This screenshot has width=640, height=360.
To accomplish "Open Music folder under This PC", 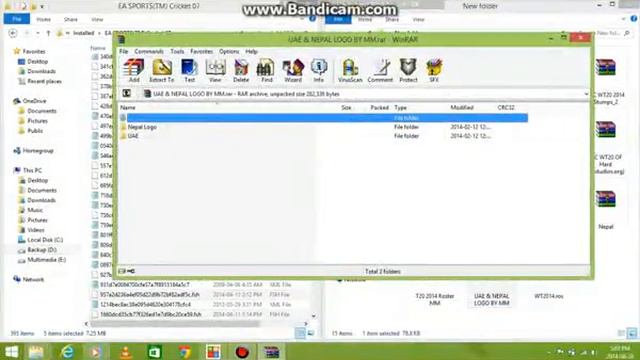I will (x=35, y=210).
